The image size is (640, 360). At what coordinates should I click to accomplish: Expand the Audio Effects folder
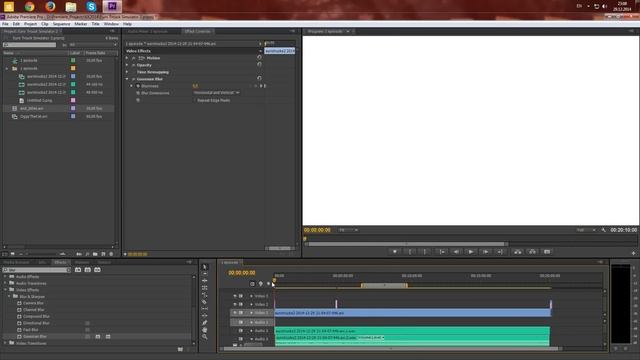tap(6, 277)
